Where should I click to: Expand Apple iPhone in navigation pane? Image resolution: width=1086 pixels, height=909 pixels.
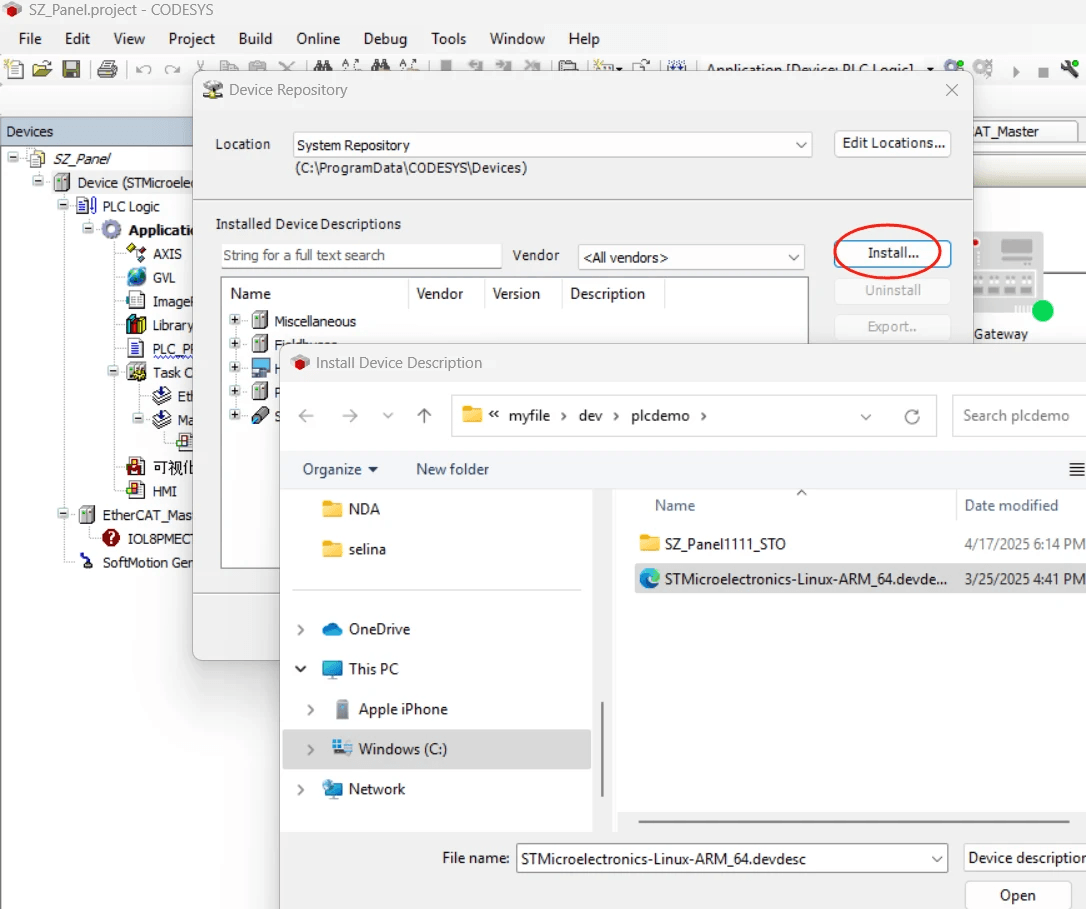tap(310, 709)
